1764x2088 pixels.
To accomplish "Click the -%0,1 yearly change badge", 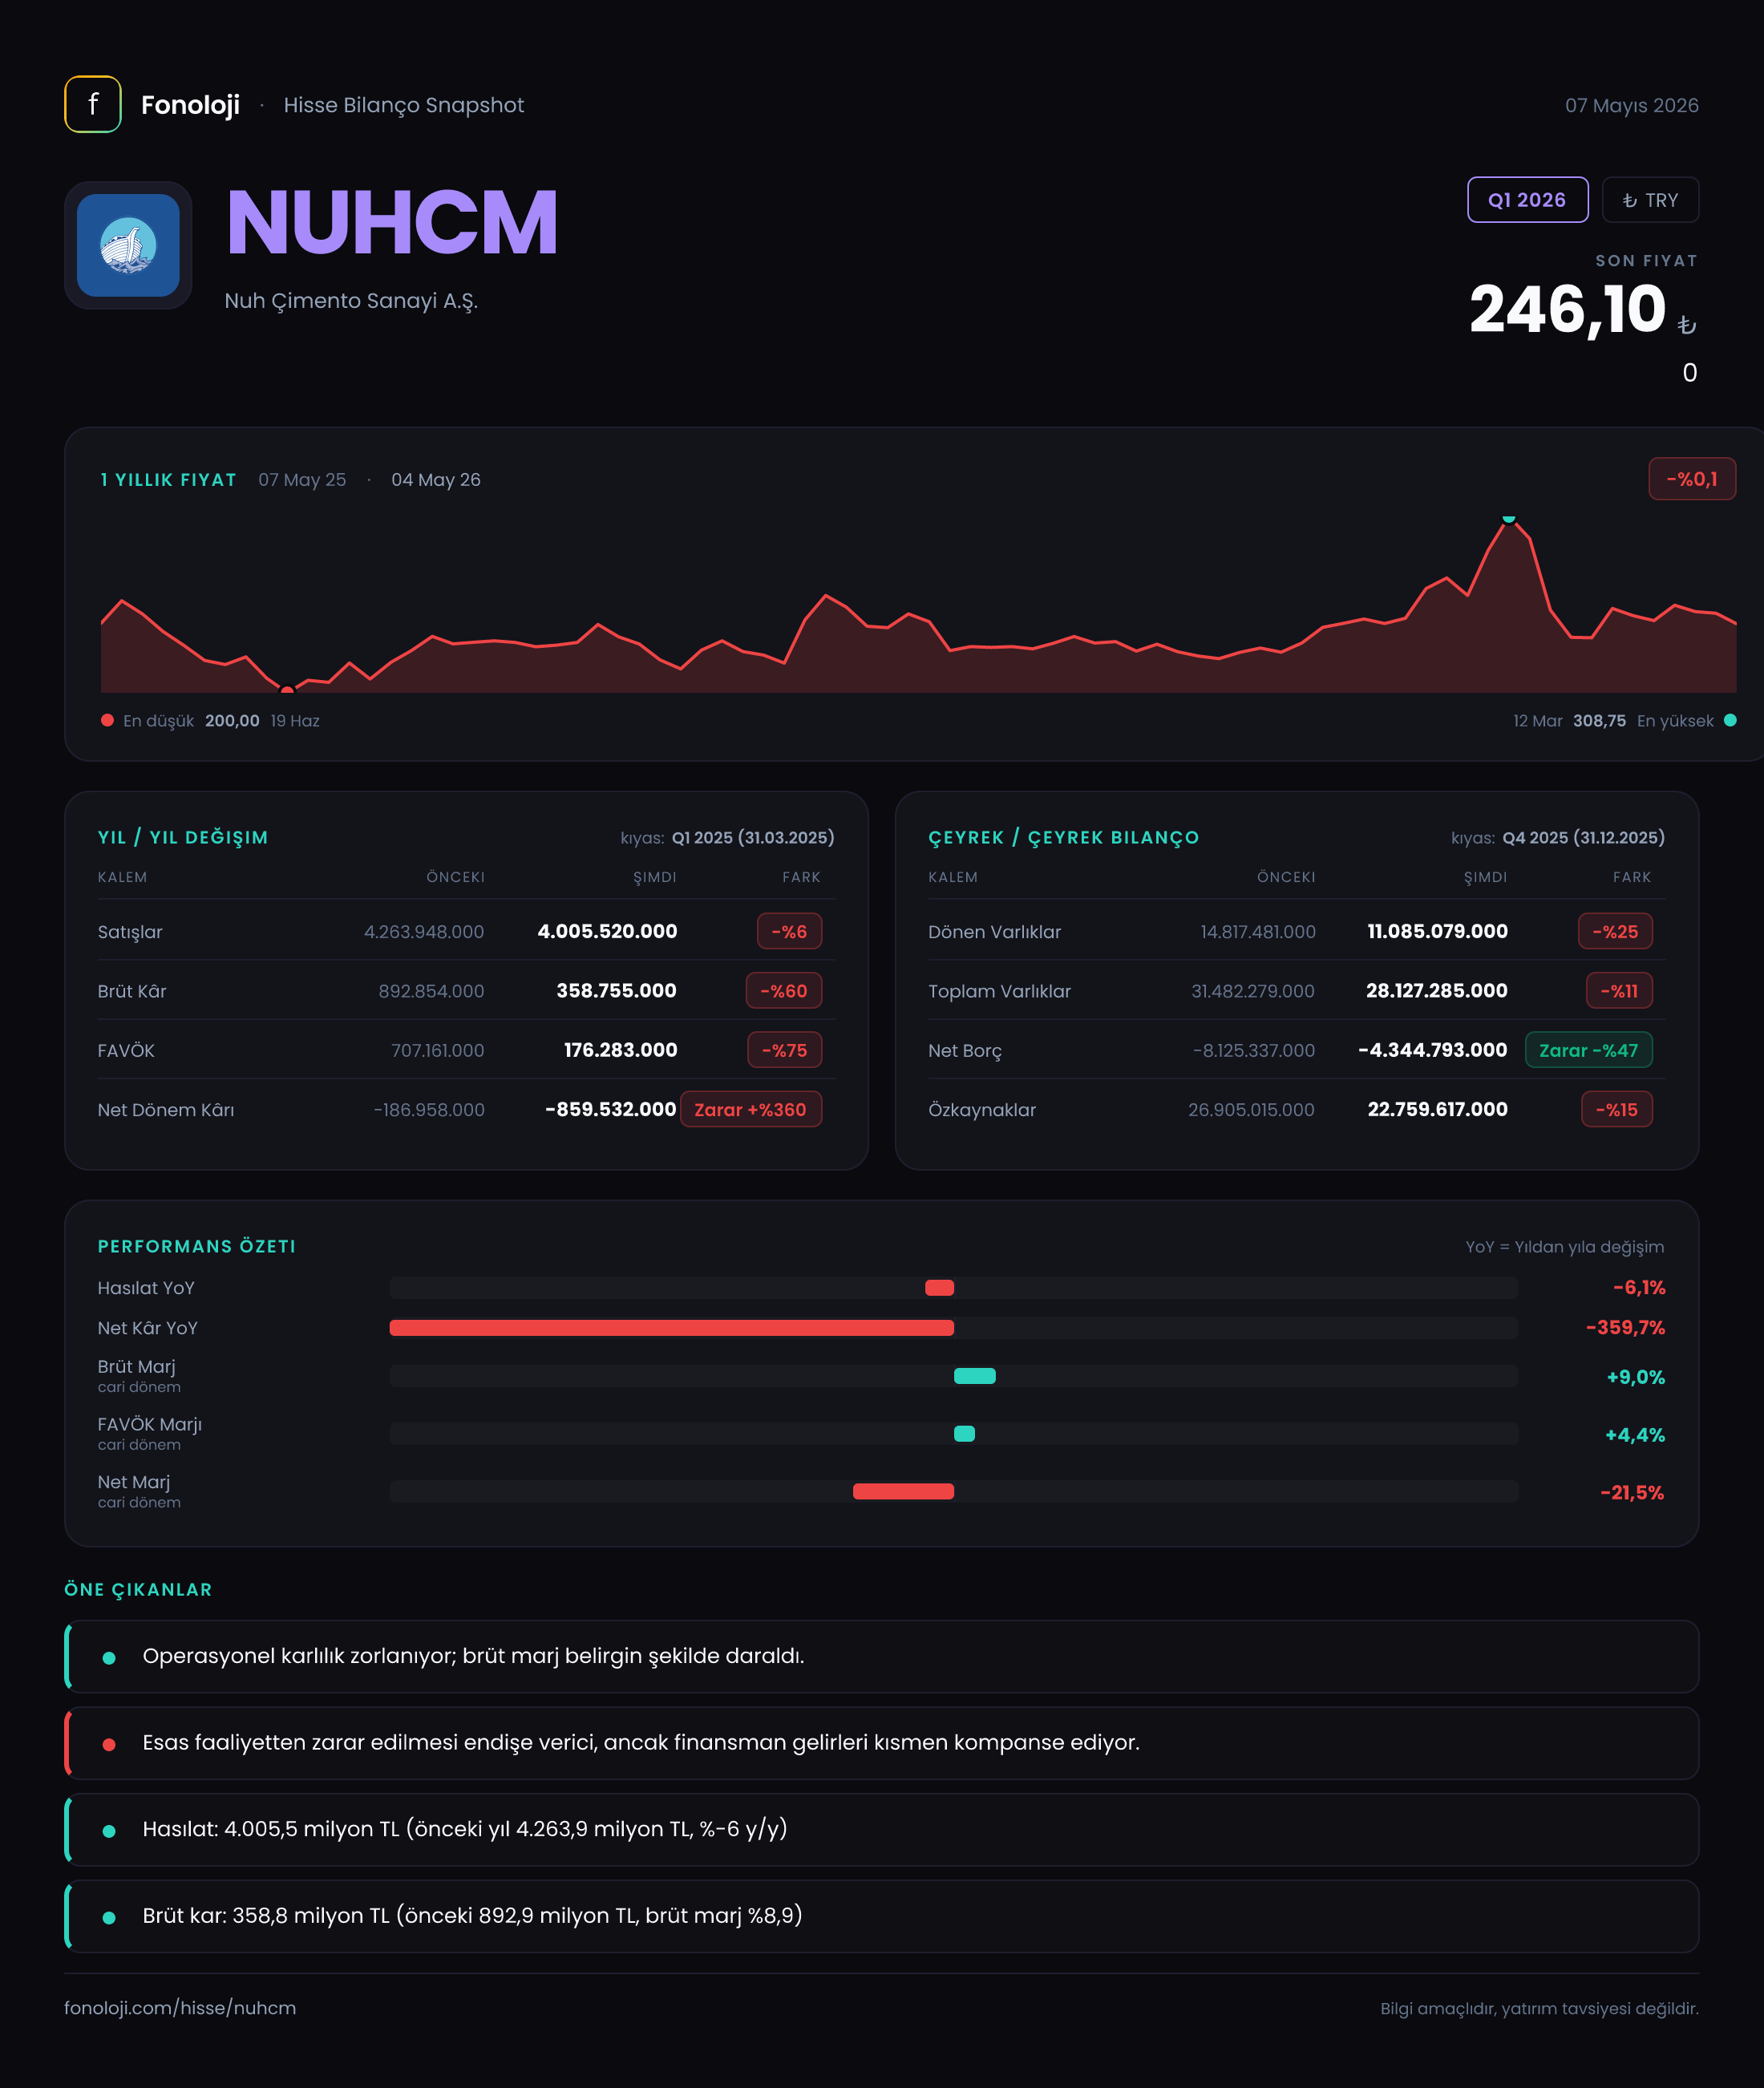I will click(x=1692, y=479).
